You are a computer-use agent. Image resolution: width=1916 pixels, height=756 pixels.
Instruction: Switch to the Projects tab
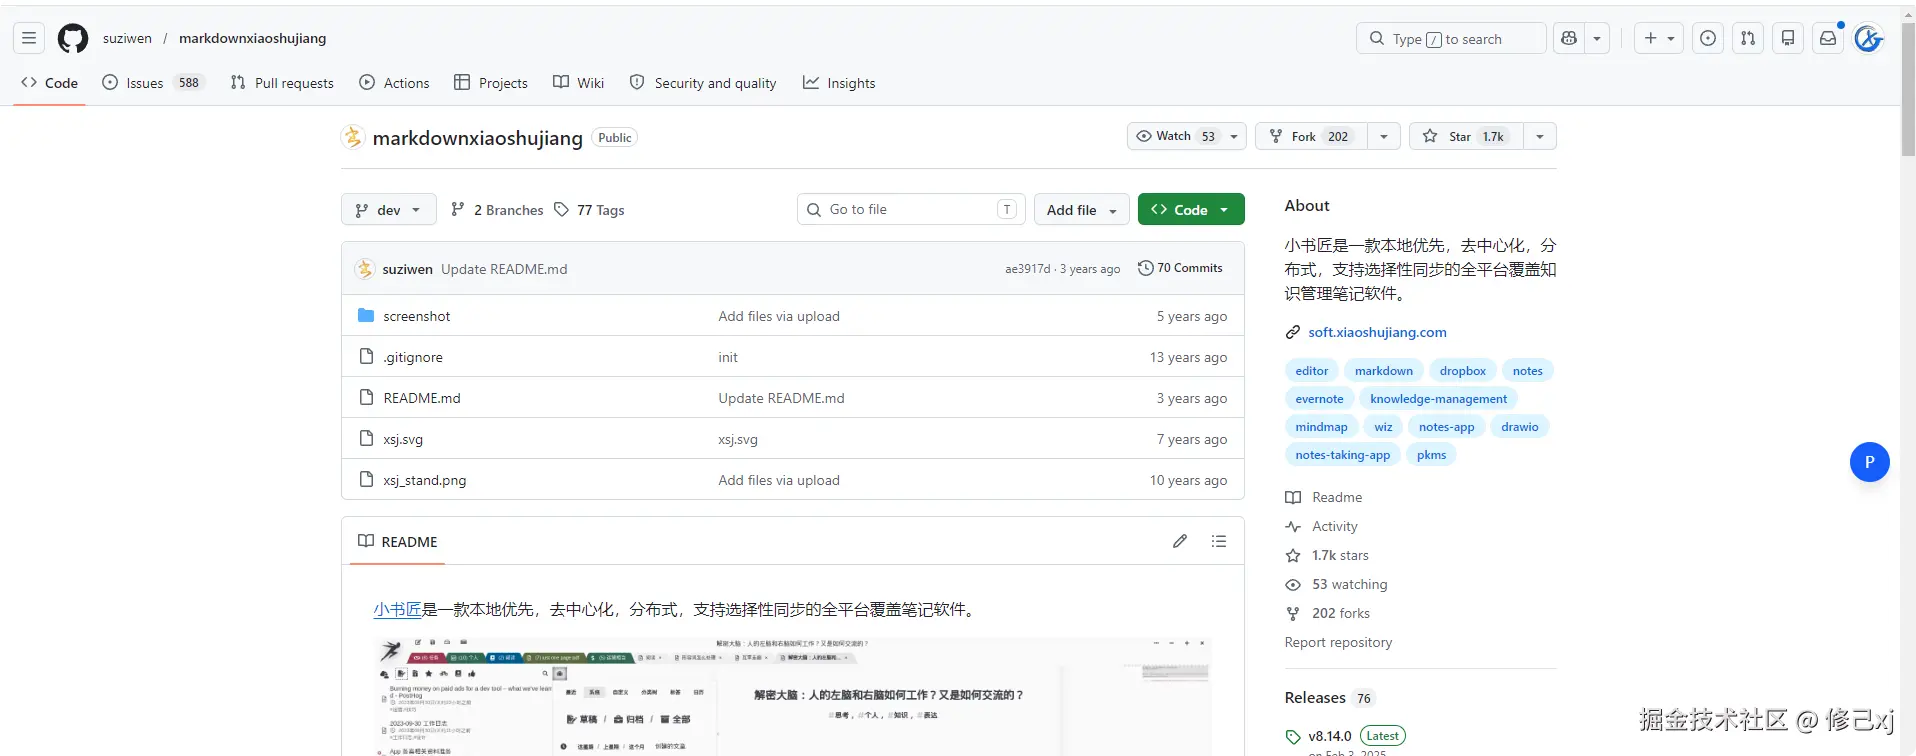(490, 83)
